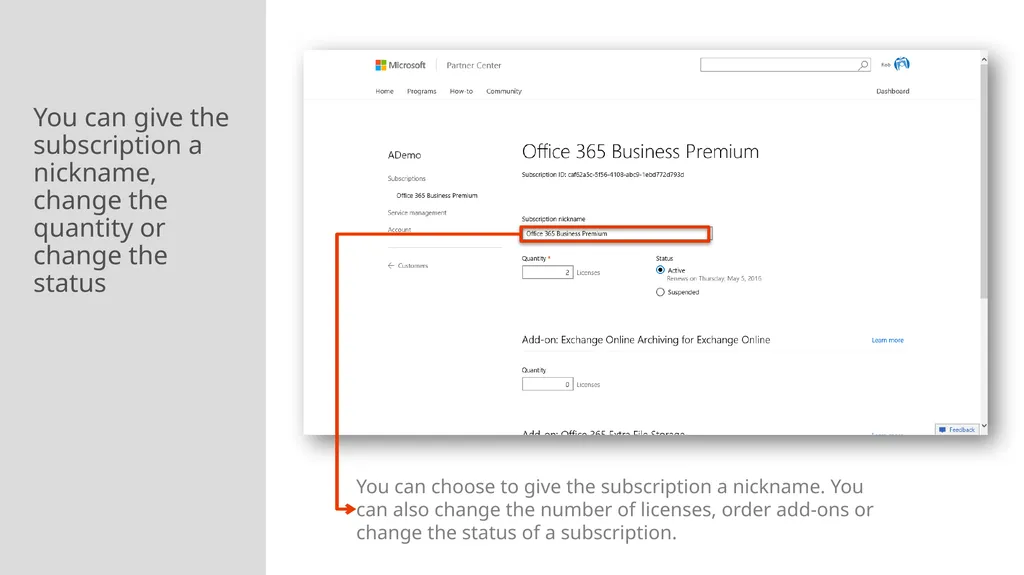Open Service management in the sidebar
The width and height of the screenshot is (1024, 575).
pos(417,212)
